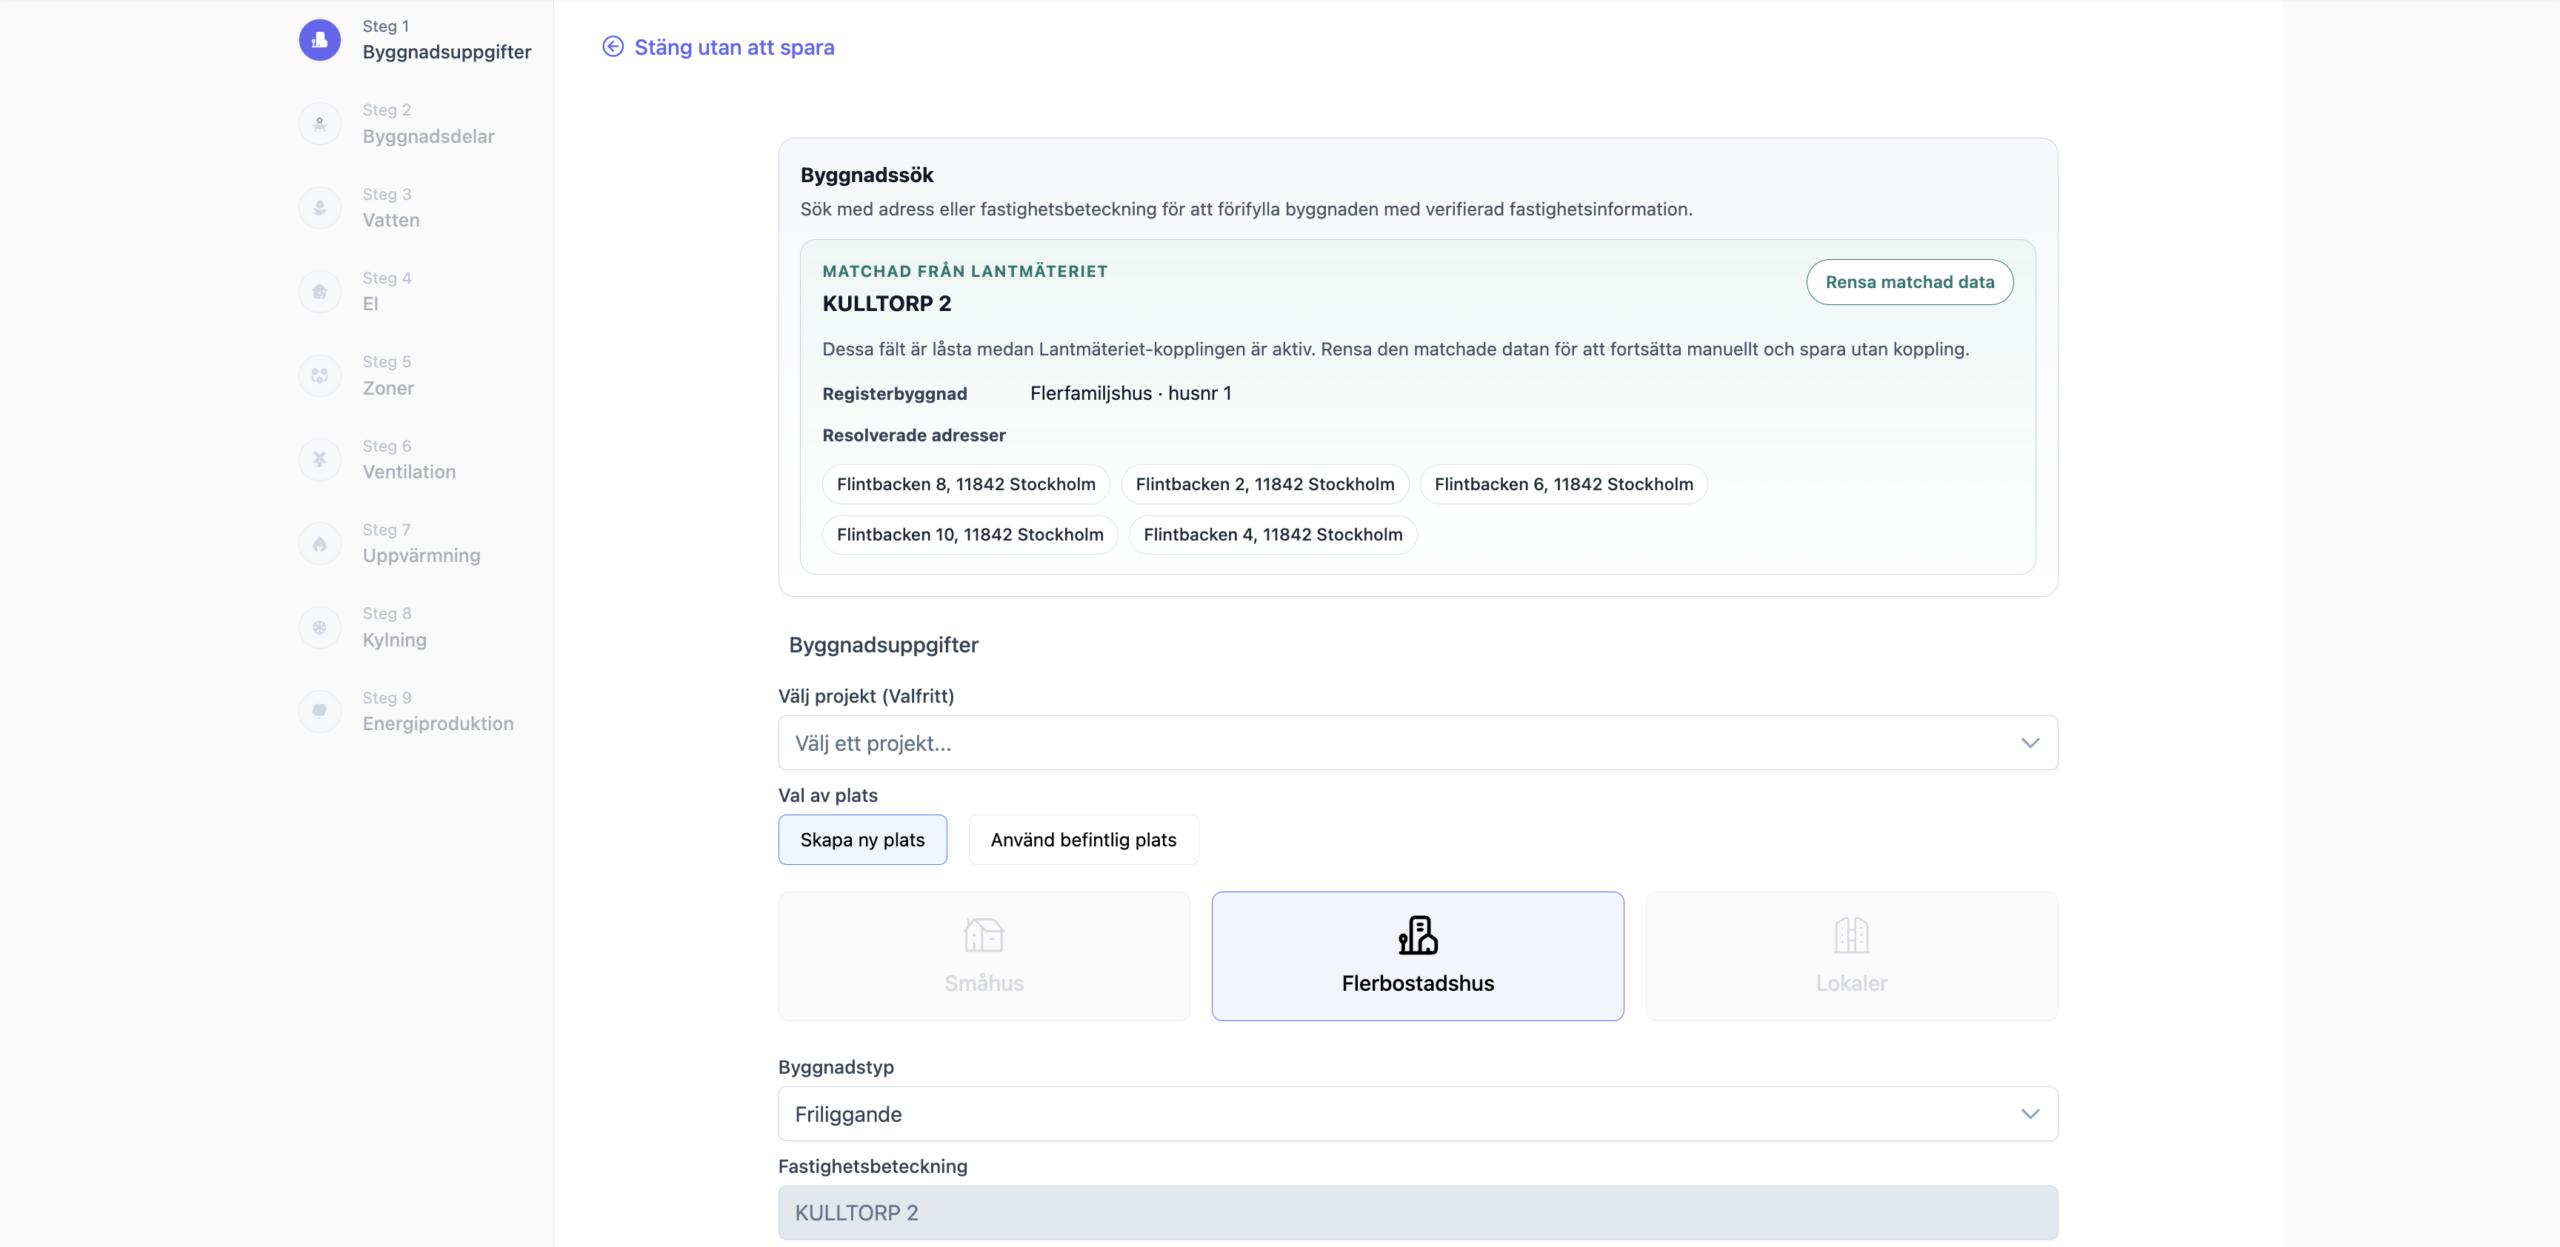This screenshot has height=1247, width=2560.
Task: Click the Val av plats label
Action: tap(828, 795)
